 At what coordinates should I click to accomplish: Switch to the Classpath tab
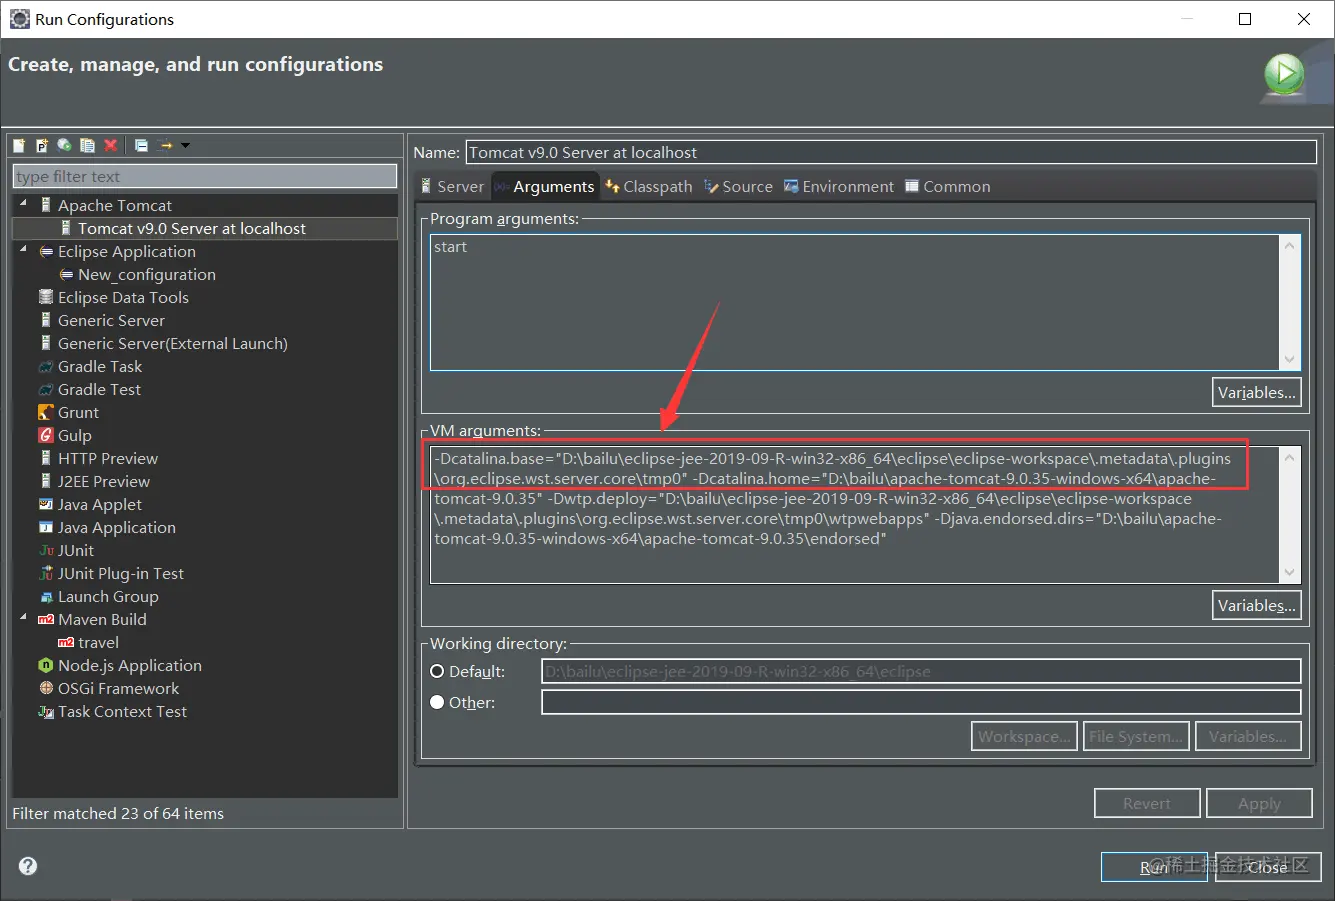(x=649, y=186)
